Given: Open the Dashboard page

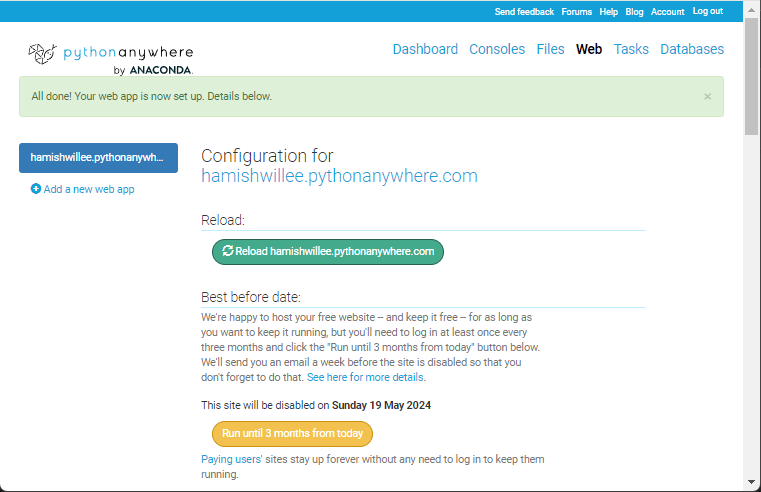Looking at the screenshot, I should pos(425,49).
